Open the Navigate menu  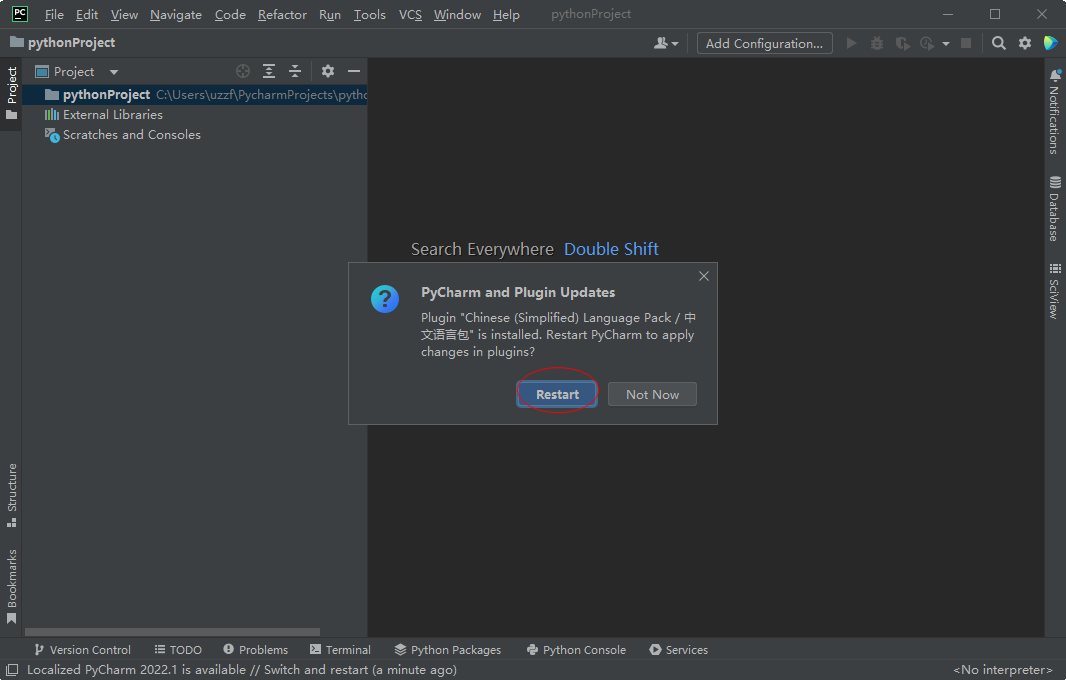coord(175,14)
